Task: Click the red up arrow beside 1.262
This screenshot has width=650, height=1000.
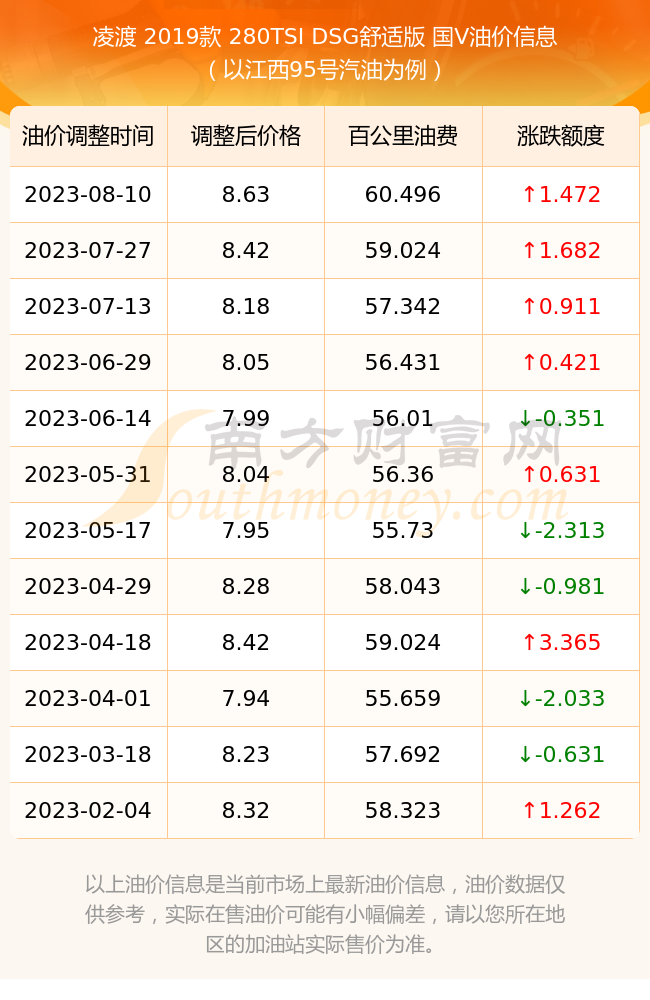Action: [529, 810]
